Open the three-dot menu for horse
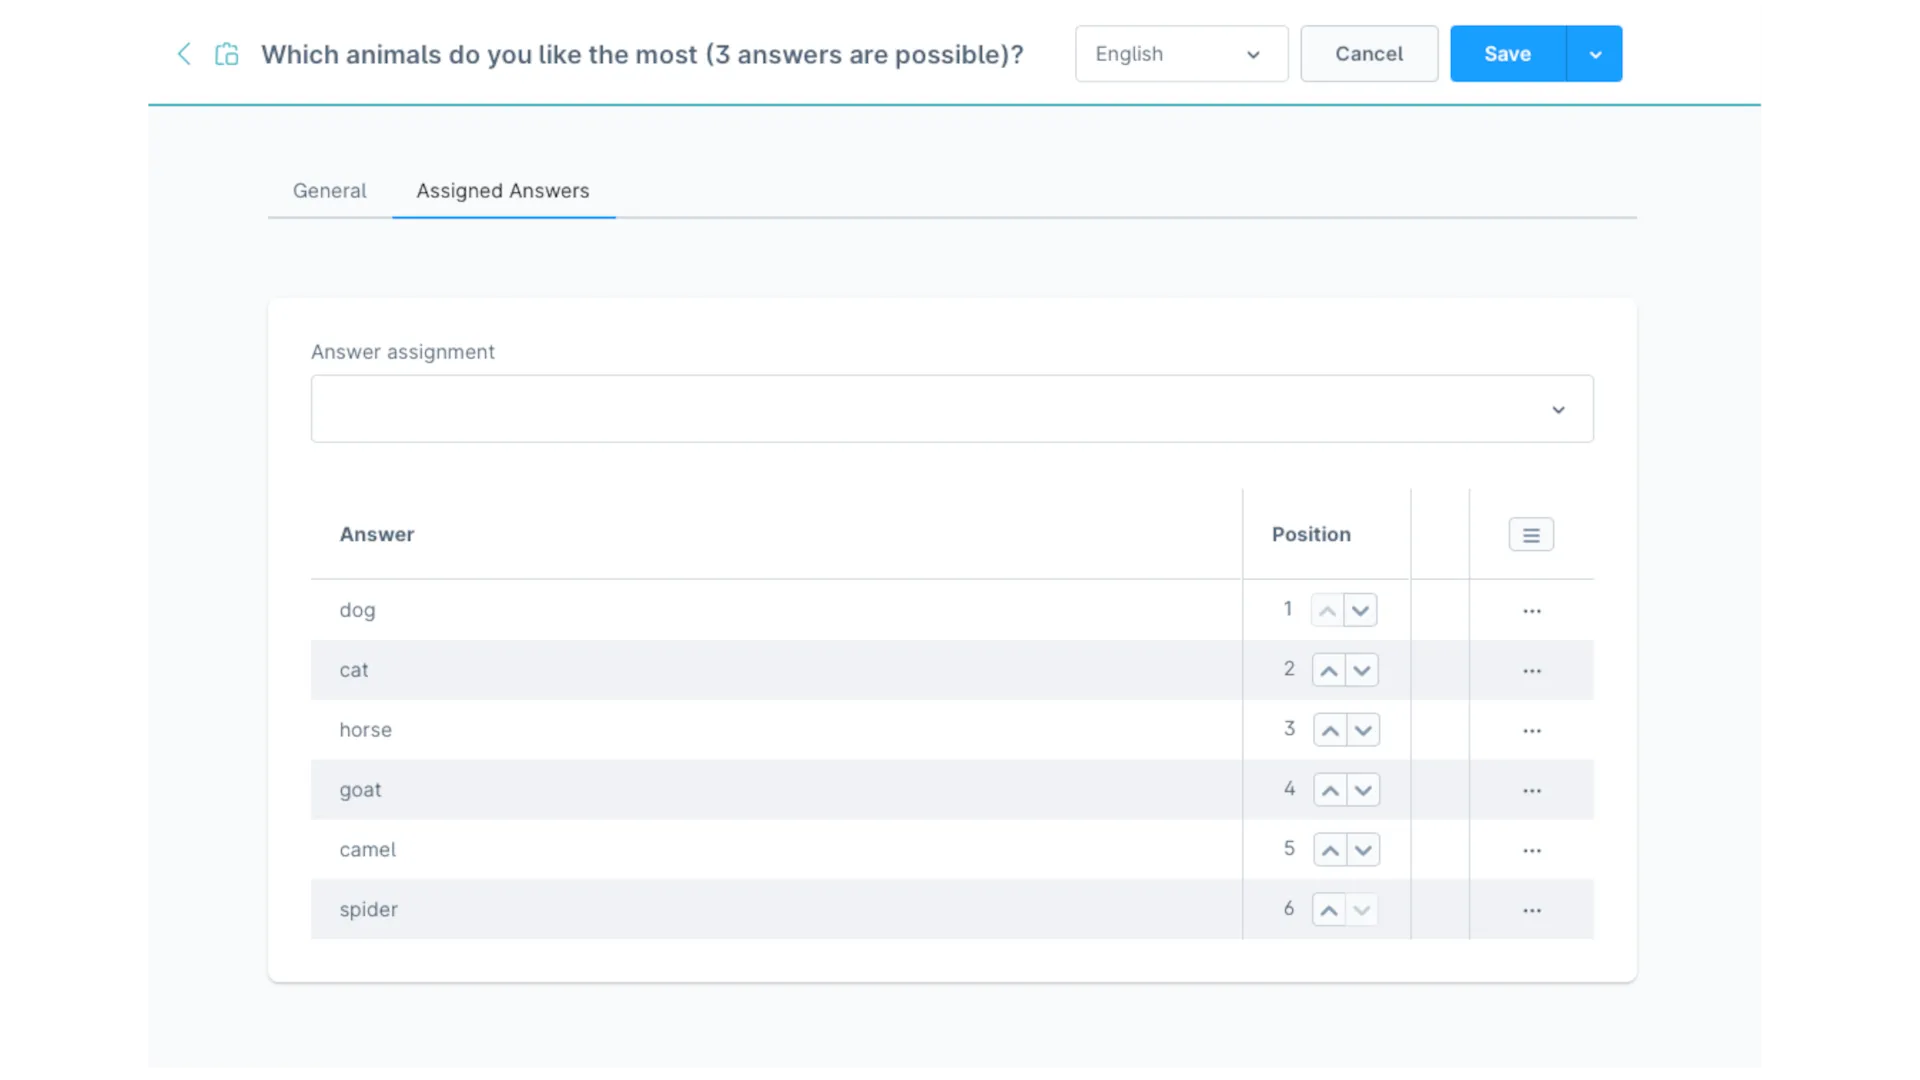 pos(1532,731)
